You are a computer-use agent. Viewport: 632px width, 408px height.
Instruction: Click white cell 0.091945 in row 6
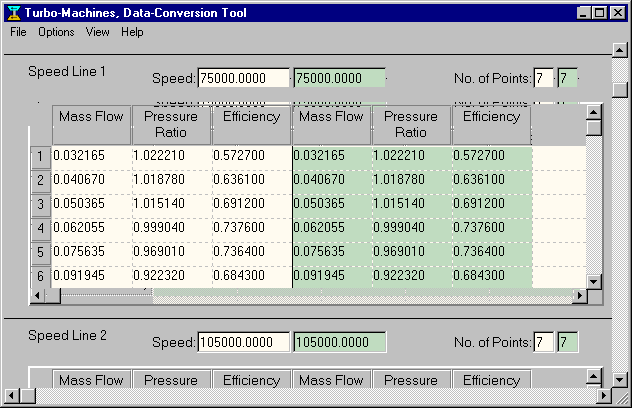92,276
